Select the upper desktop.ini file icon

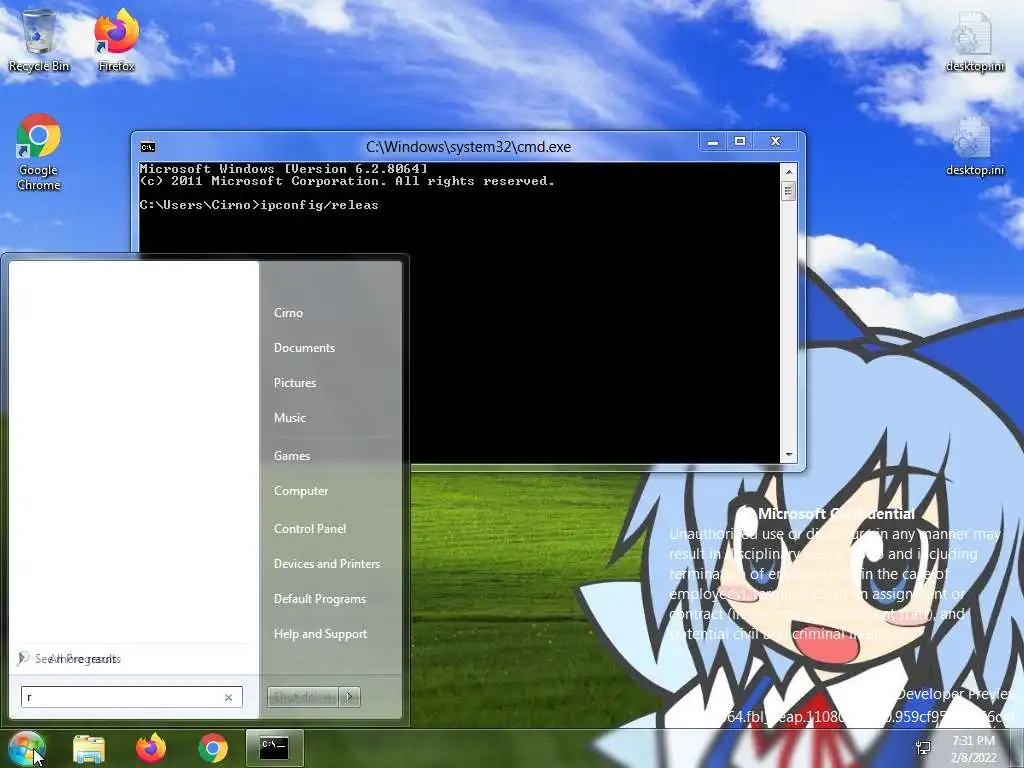click(974, 40)
